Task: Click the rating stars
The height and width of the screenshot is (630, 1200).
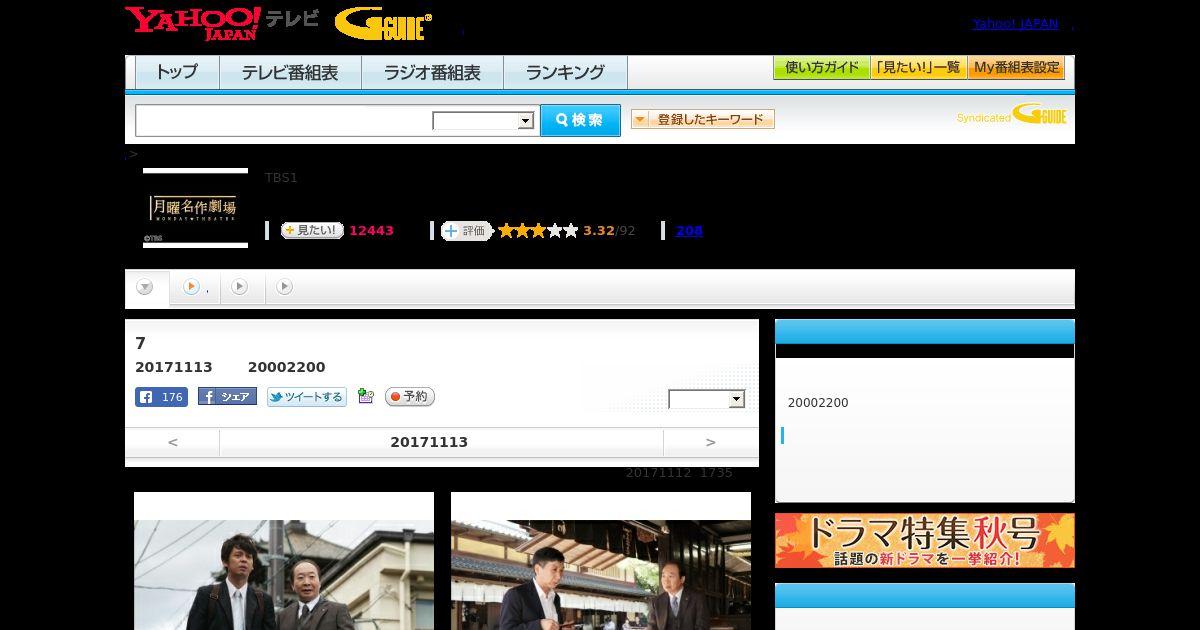Action: (538, 231)
